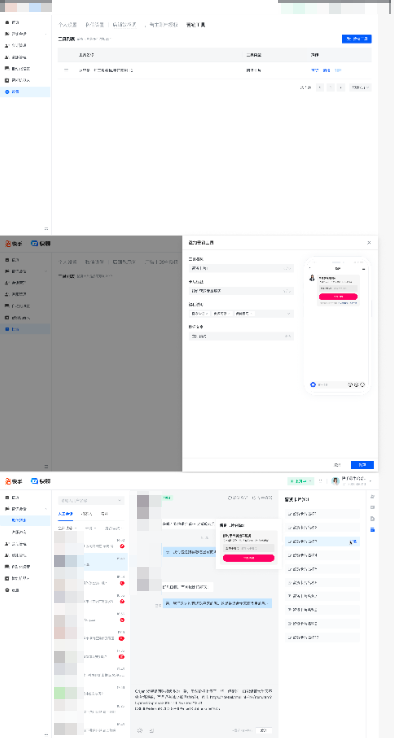The width and height of the screenshot is (394, 738).
Task: Go to the next page in the top window's pagination
Action: point(341,87)
